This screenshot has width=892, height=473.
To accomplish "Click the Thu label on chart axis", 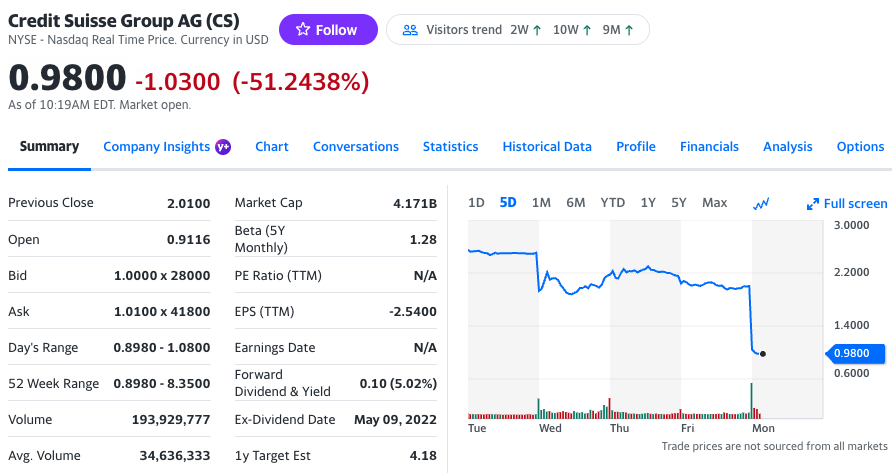I will click(x=620, y=428).
